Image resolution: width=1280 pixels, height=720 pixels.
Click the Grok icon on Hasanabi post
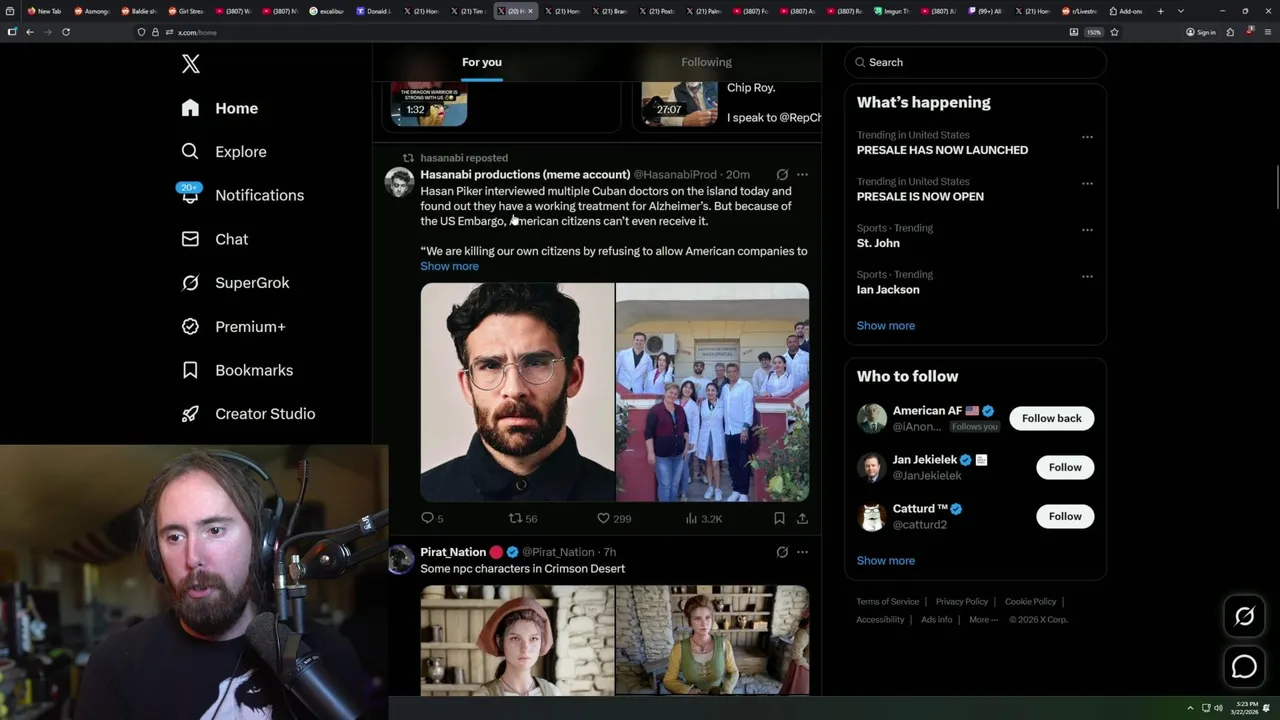[x=782, y=174]
